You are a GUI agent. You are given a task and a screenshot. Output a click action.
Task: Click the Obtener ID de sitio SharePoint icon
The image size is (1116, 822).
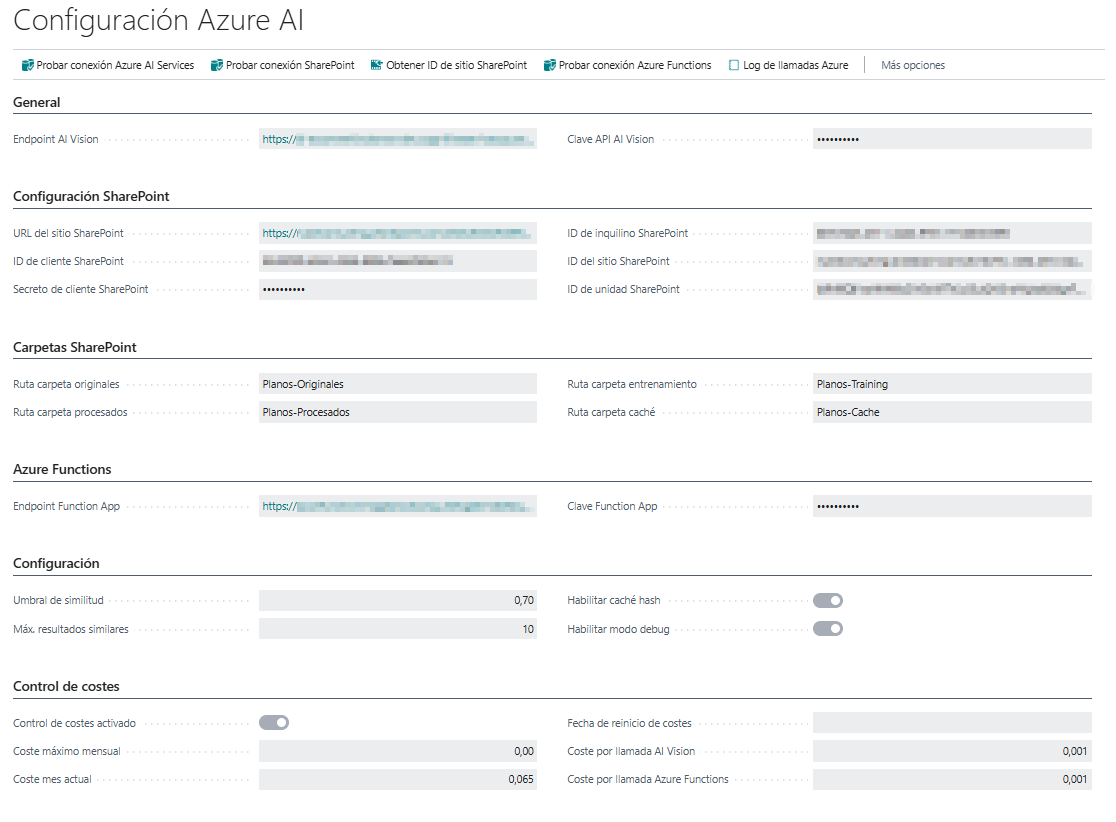377,65
